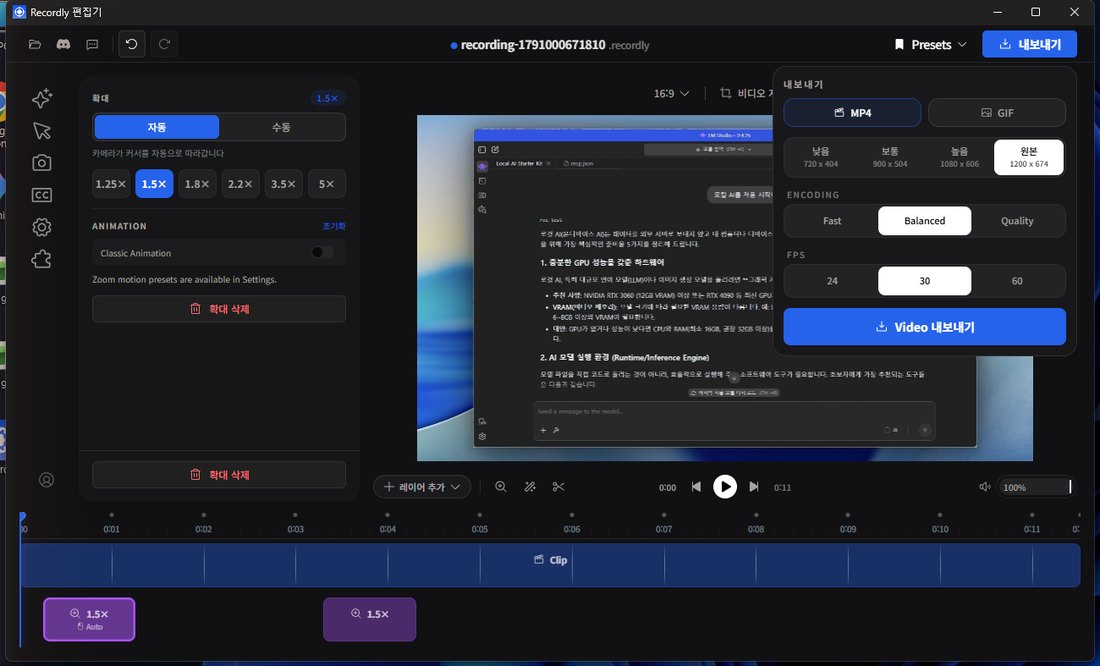Redo the last edit

tap(164, 44)
